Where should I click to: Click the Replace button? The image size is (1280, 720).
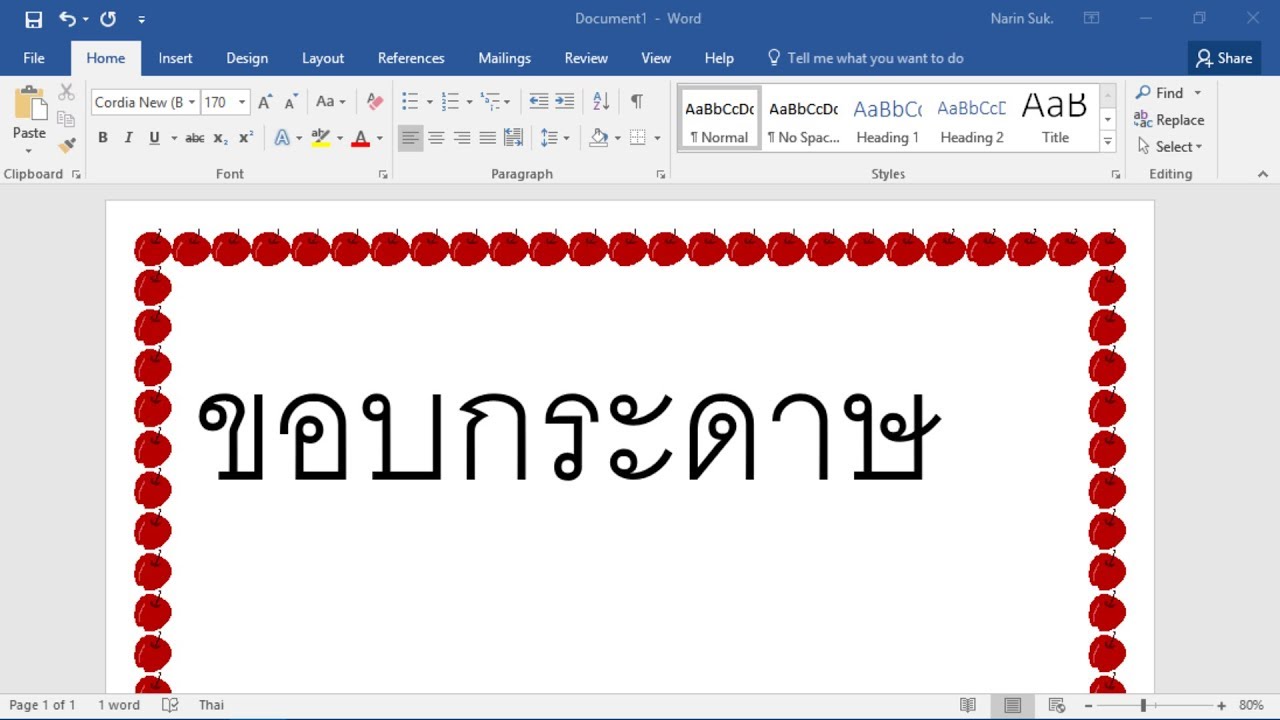[x=1169, y=120]
